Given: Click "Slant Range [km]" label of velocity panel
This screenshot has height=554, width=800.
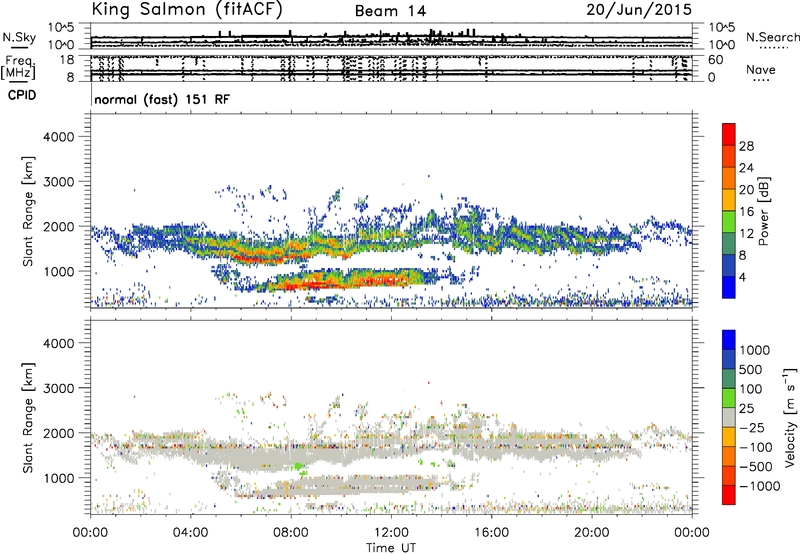Looking at the screenshot, I should pos(28,418).
